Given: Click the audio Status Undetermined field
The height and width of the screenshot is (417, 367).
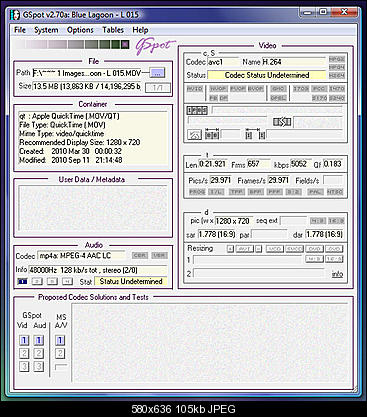Looking at the screenshot, I should point(131,282).
